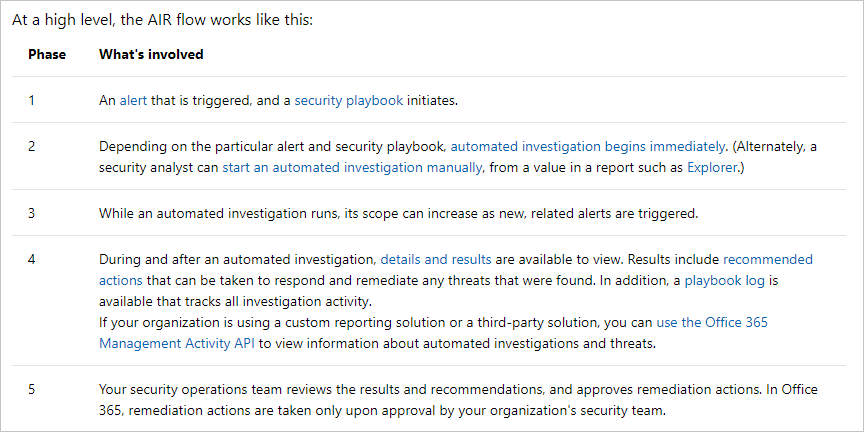
Task: Open the recommended actions link
Action: [x=456, y=269]
